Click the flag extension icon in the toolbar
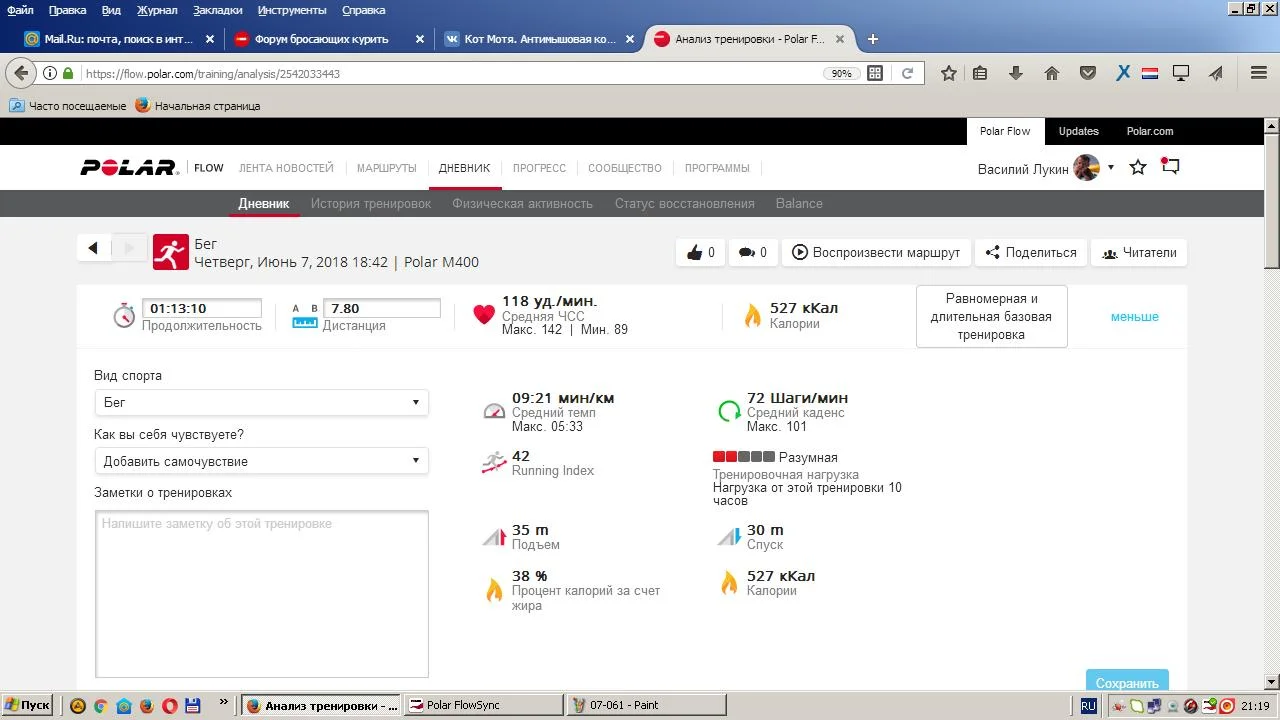 pos(1150,73)
